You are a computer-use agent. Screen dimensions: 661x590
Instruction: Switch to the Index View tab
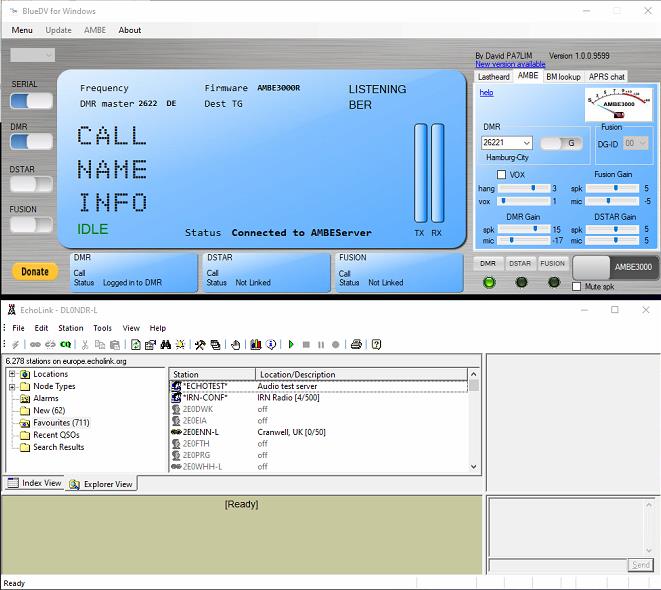[35, 483]
